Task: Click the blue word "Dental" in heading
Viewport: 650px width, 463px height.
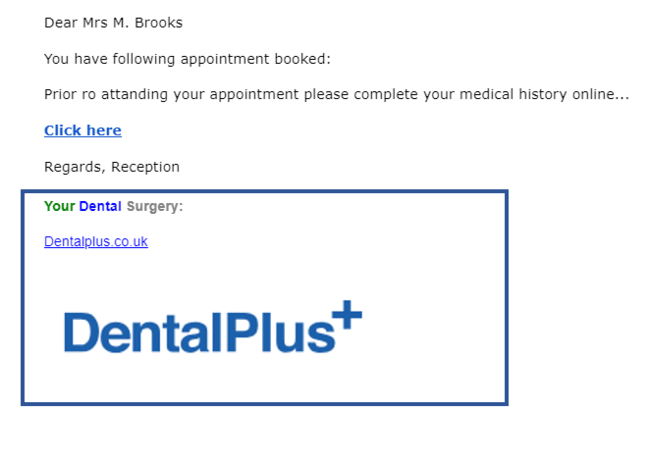Action: 100,206
